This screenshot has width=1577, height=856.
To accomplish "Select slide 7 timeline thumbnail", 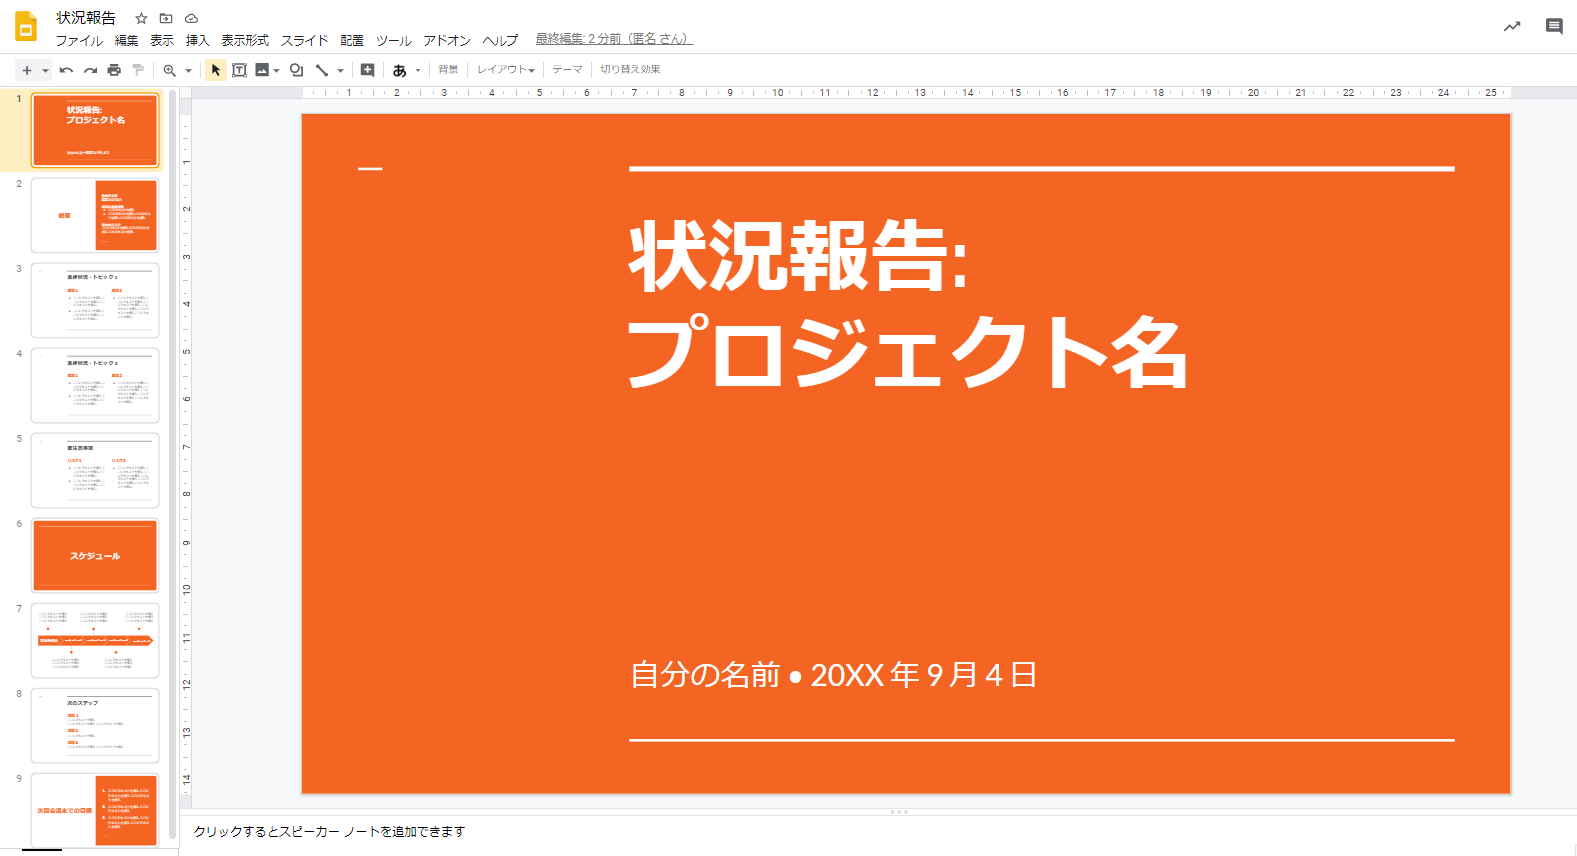I will tap(95, 640).
